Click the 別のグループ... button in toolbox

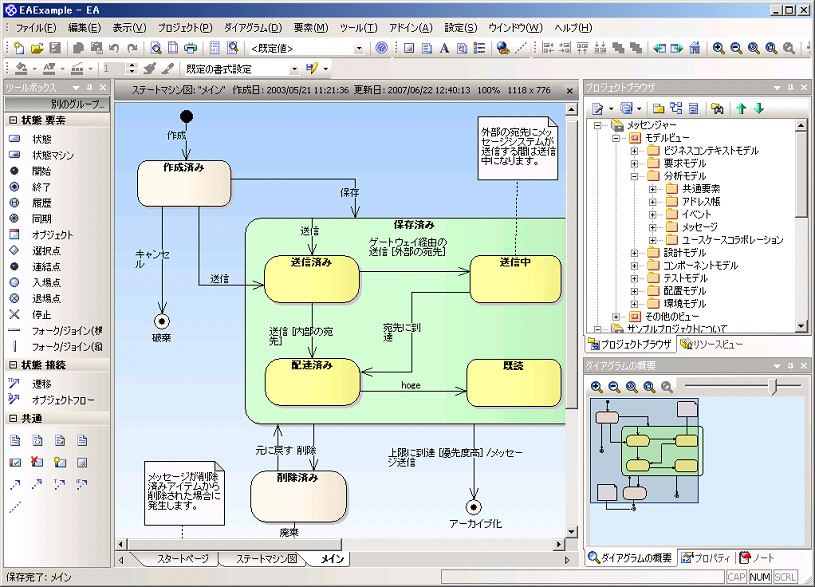click(57, 104)
